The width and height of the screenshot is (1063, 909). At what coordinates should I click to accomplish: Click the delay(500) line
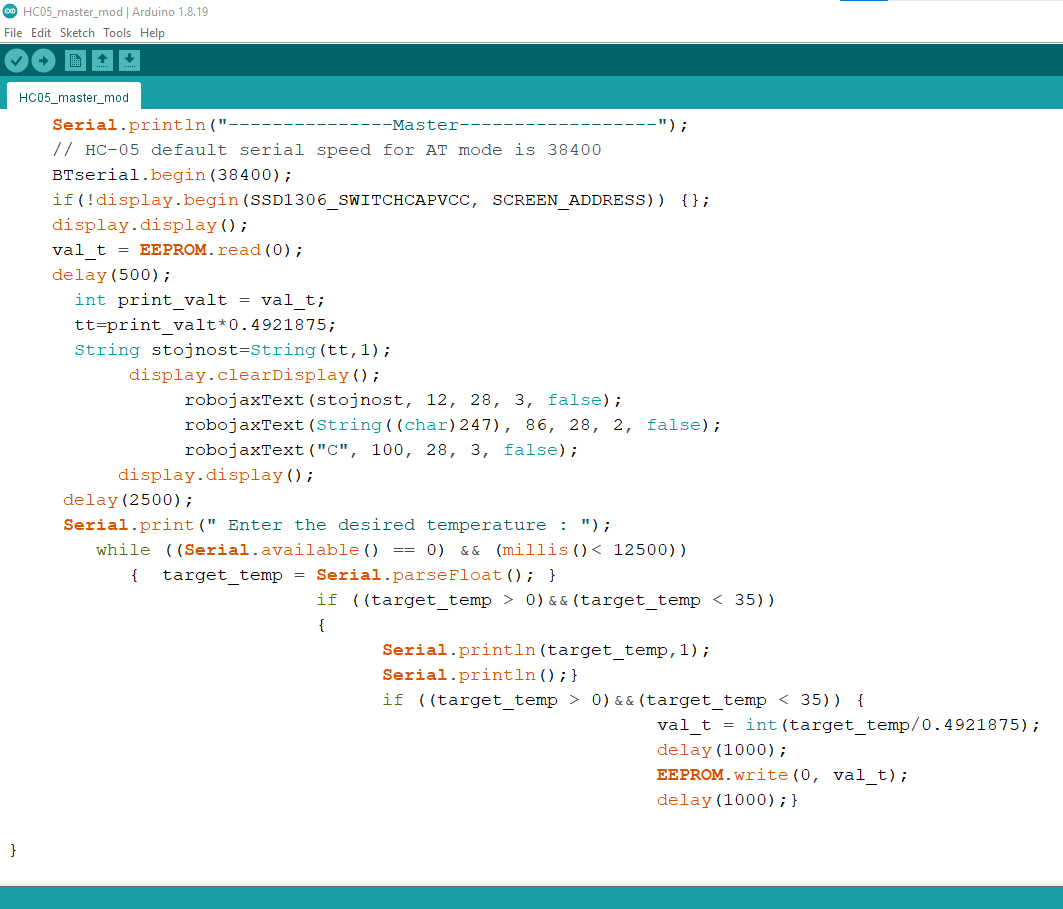112,275
